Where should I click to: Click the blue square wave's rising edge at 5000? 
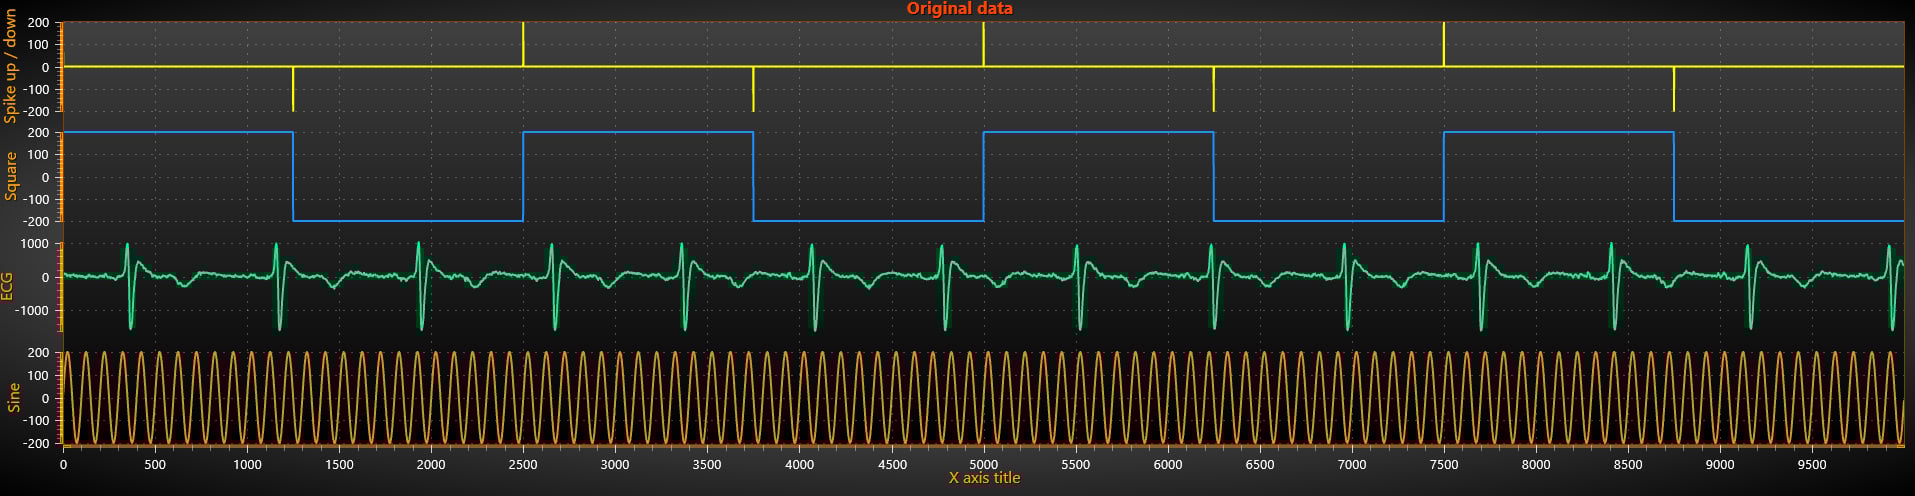[x=984, y=176]
